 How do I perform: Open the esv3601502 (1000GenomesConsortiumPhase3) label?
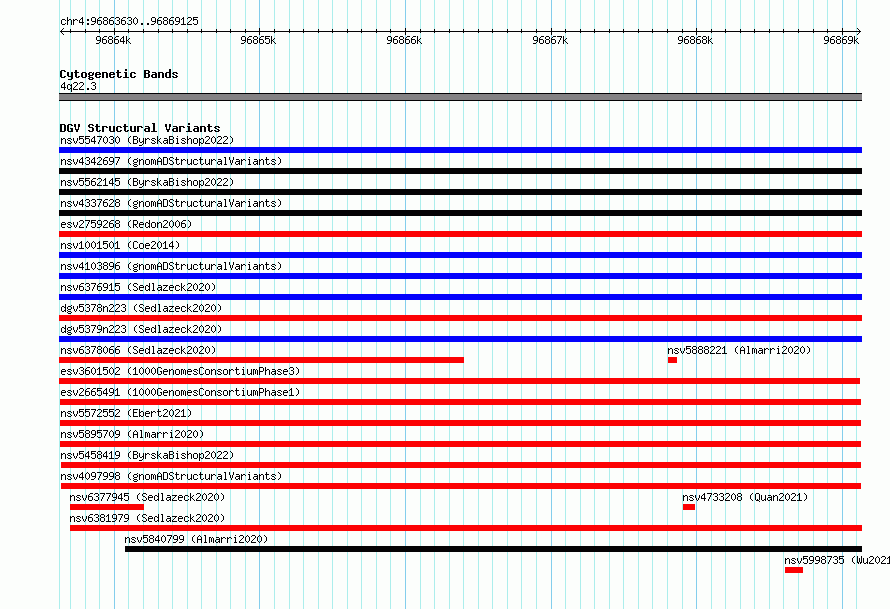click(180, 371)
